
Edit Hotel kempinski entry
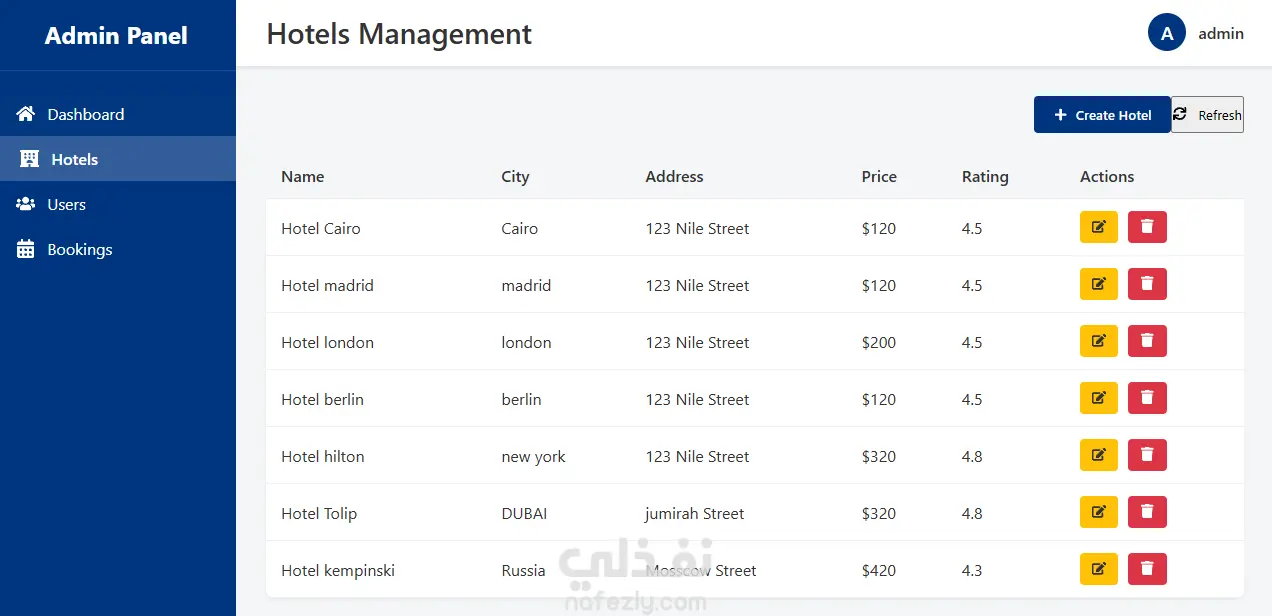[x=1098, y=569]
